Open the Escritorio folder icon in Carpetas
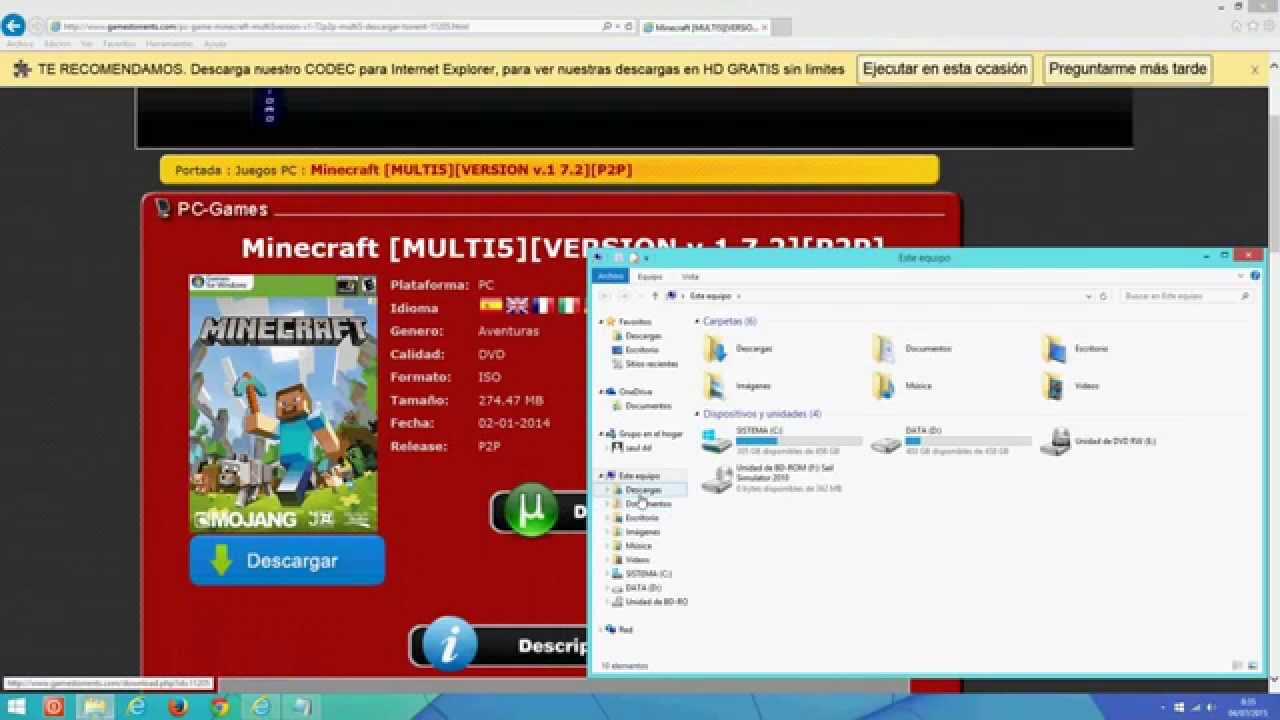 coord(1054,348)
